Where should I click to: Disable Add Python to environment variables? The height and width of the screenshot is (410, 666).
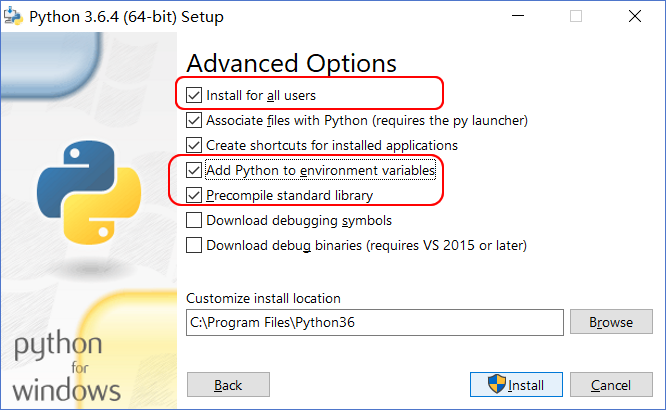click(x=194, y=170)
